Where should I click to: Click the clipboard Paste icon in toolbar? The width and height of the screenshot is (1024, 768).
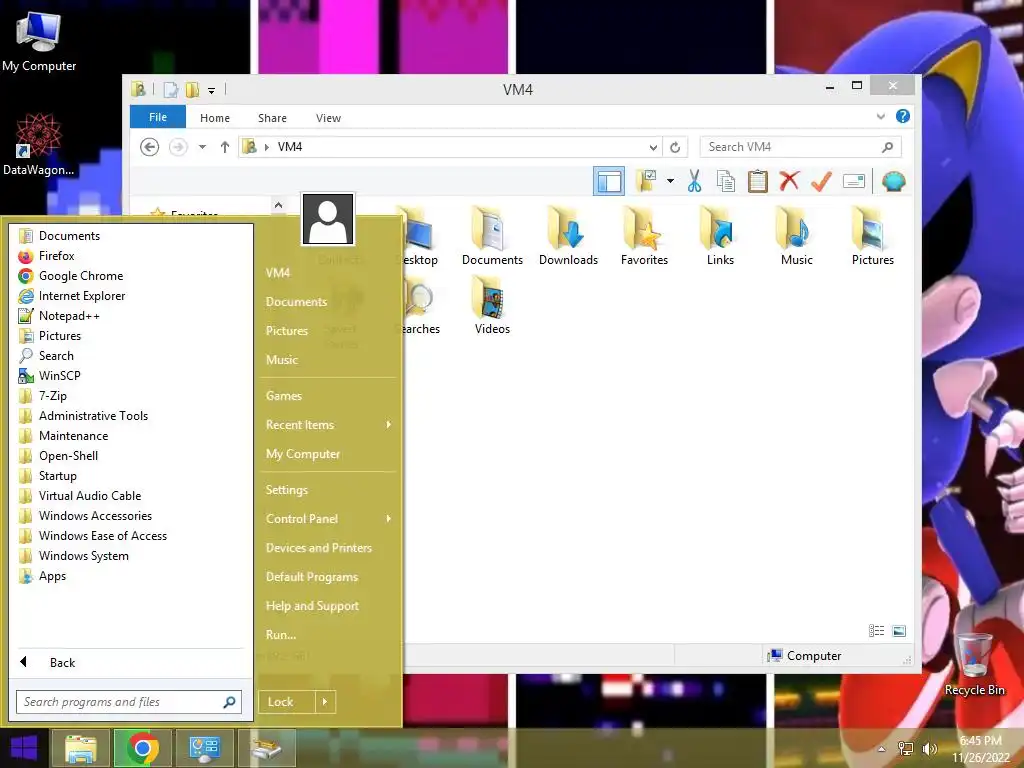tap(758, 181)
